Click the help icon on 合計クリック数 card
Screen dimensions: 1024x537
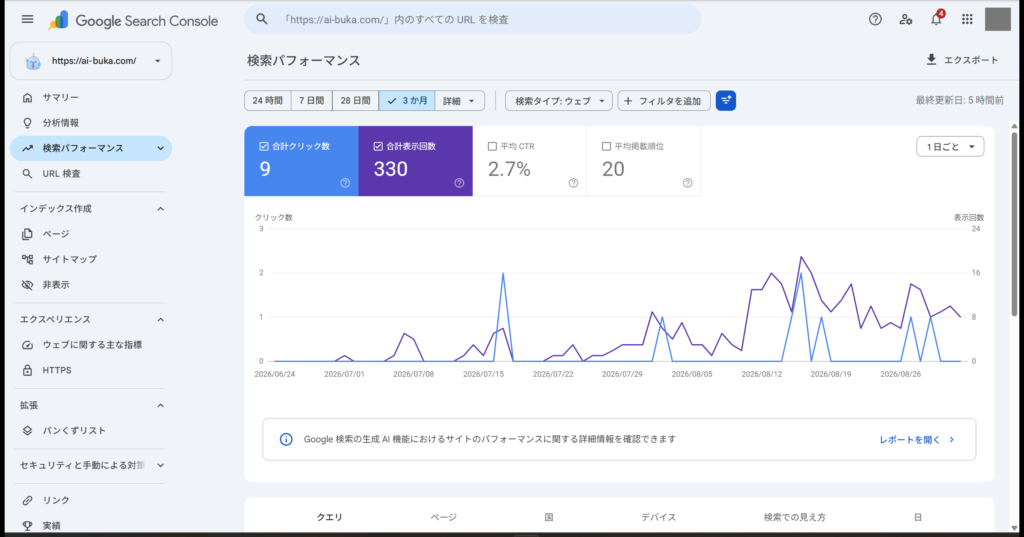pyautogui.click(x=345, y=183)
